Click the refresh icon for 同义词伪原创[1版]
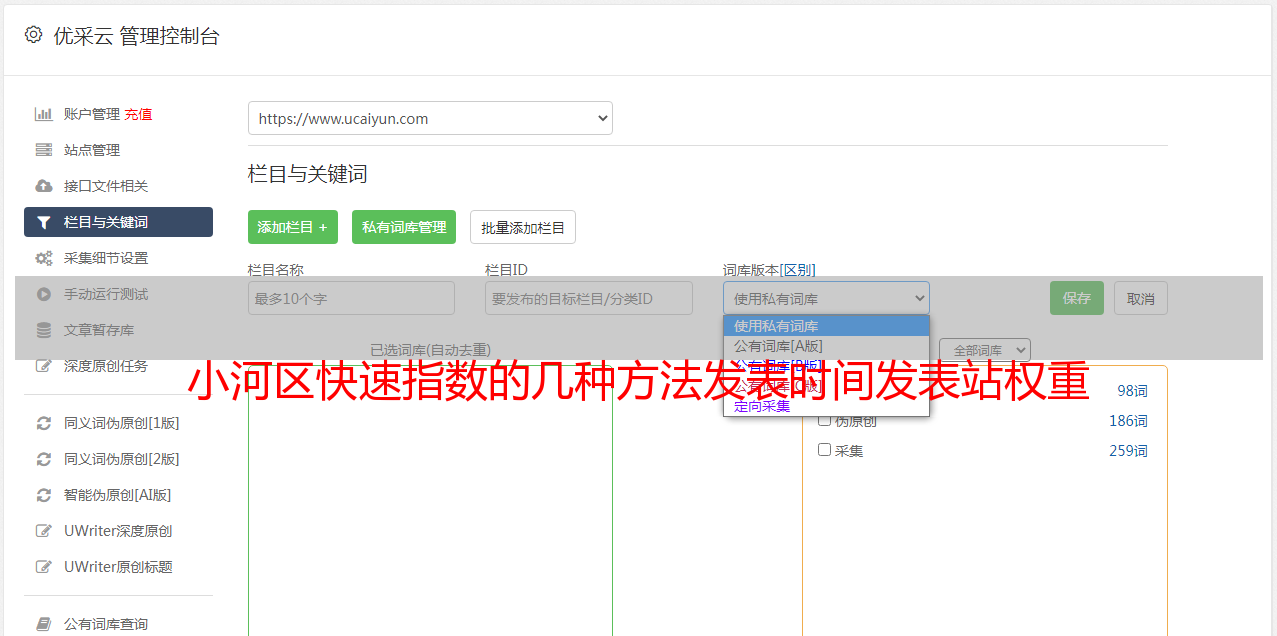This screenshot has width=1277, height=636. (43, 423)
